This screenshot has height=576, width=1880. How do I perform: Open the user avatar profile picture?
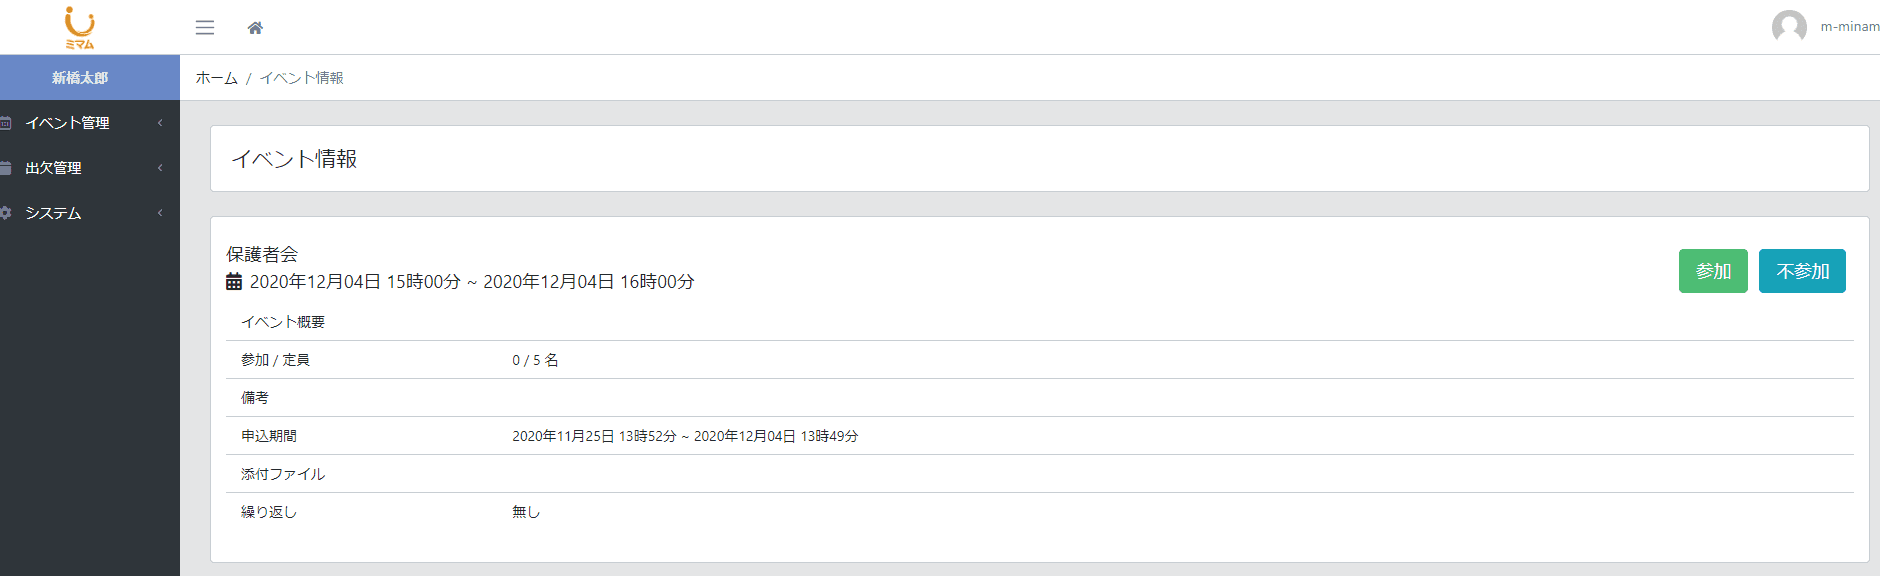(1789, 27)
